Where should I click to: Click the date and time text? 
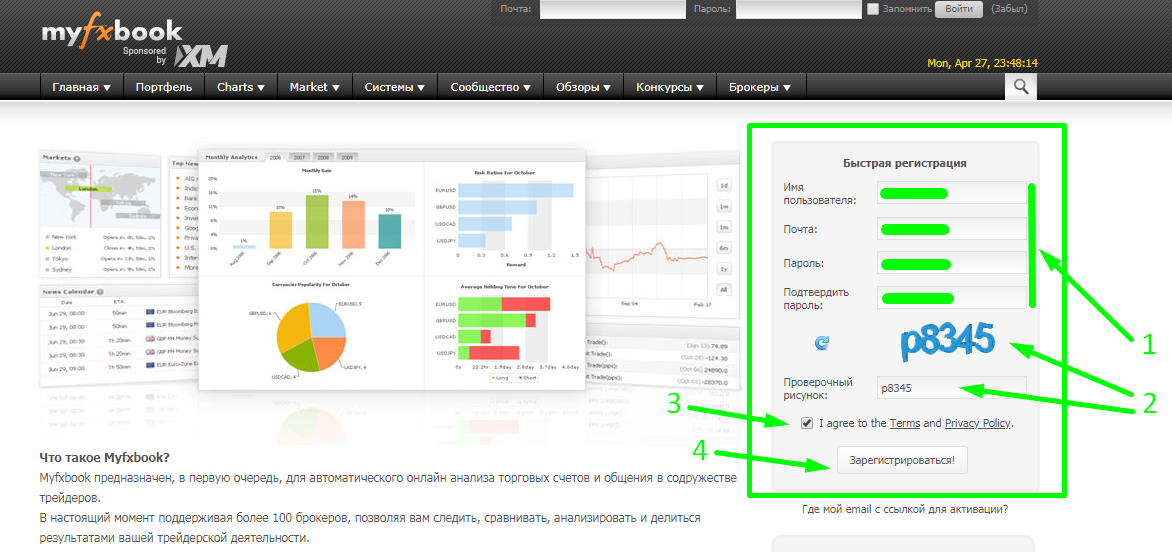tap(982, 63)
